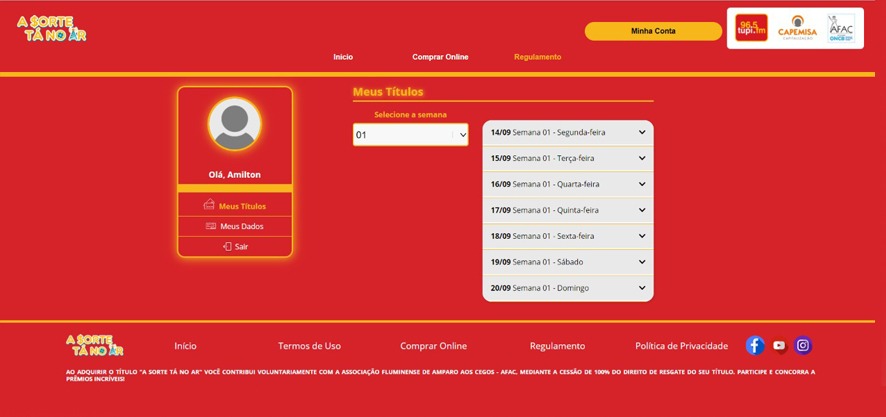Open Regulamento in the top navigation
886x417 pixels.
point(537,57)
